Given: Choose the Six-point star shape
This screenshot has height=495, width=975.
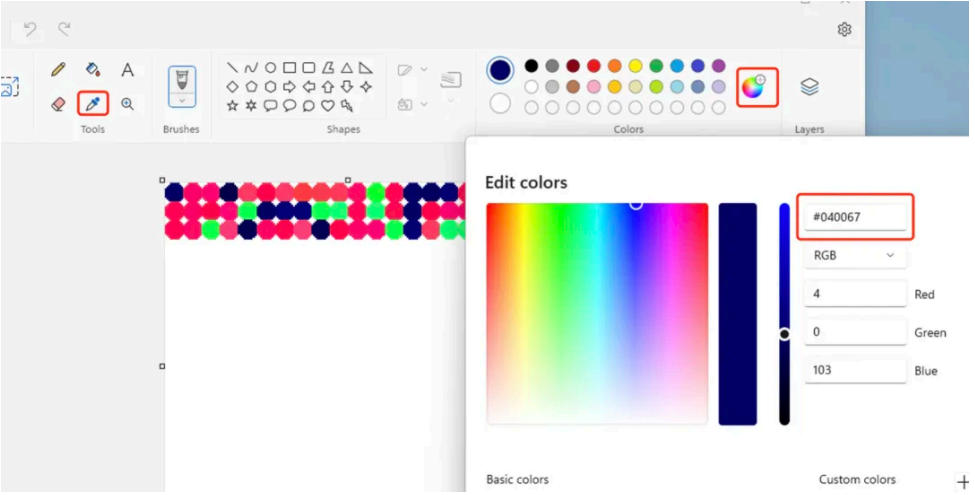Looking at the screenshot, I should [x=251, y=106].
